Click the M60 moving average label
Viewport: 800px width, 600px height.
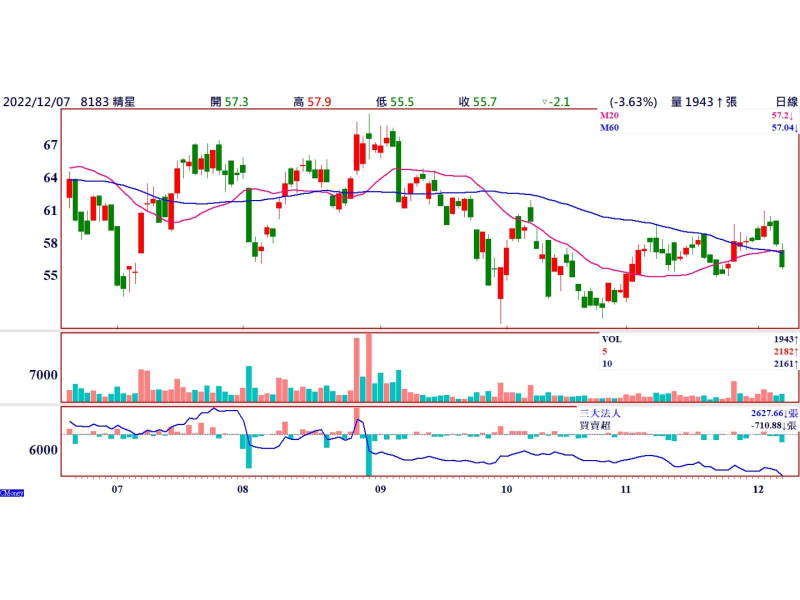click(609, 128)
